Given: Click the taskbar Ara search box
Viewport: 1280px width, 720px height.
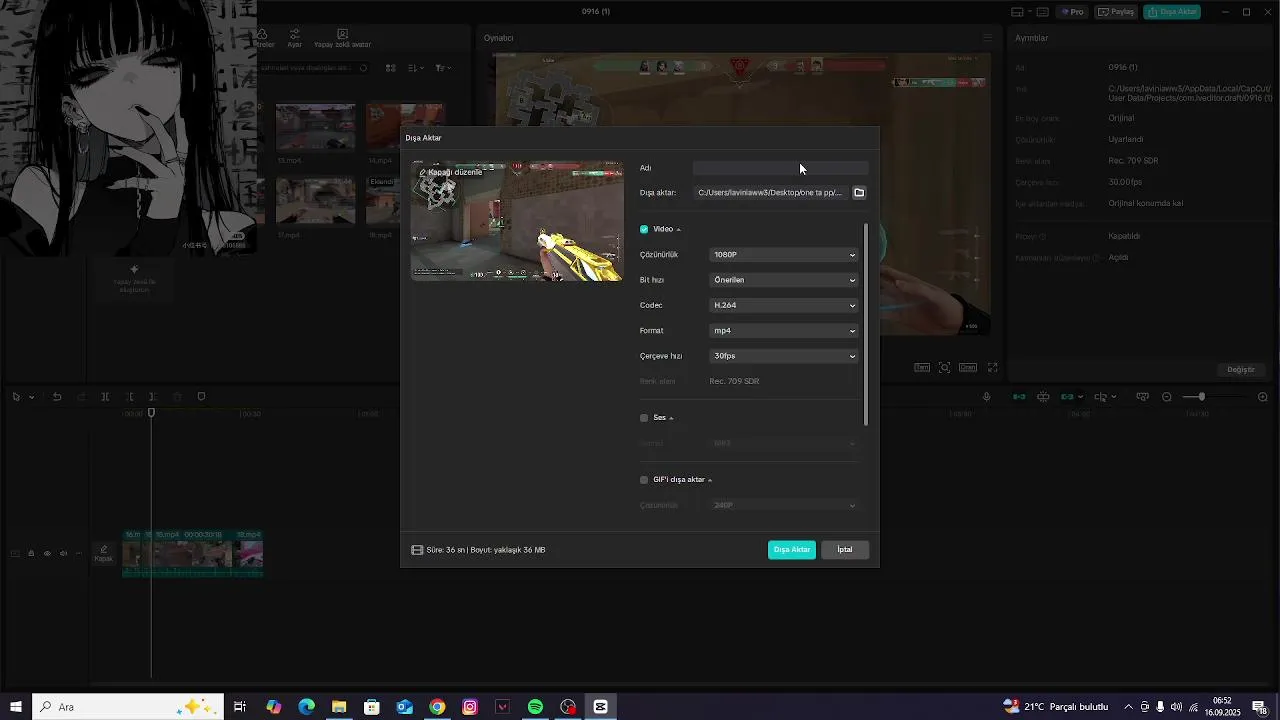Looking at the screenshot, I should [128, 707].
